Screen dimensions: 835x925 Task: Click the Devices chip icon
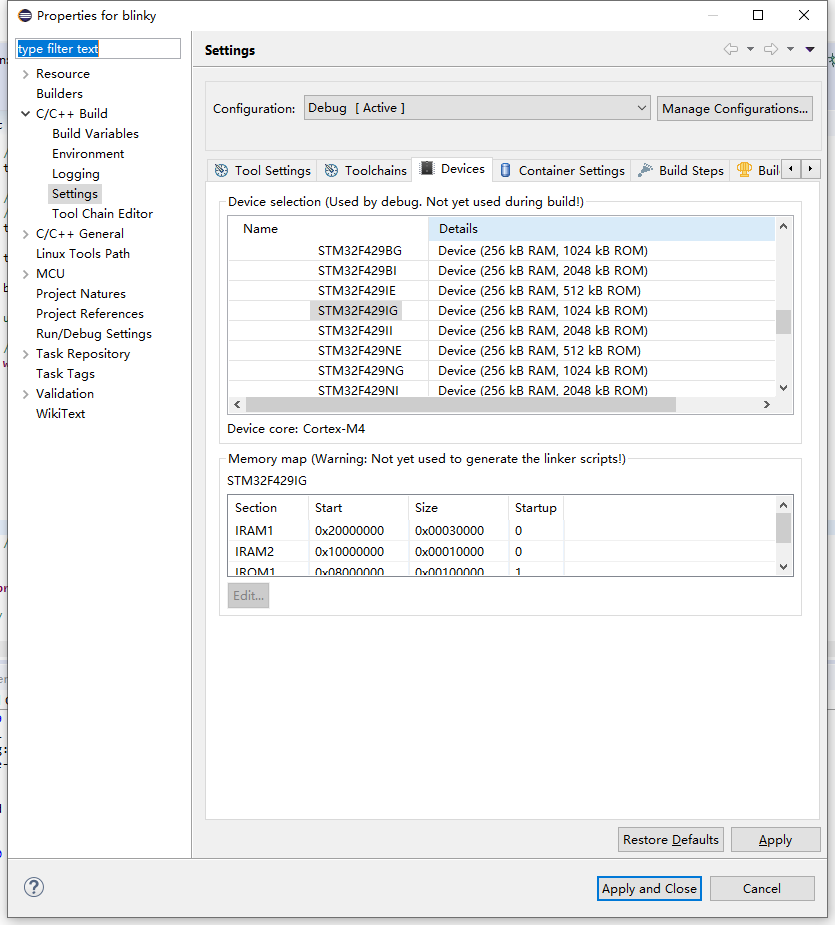tap(427, 169)
